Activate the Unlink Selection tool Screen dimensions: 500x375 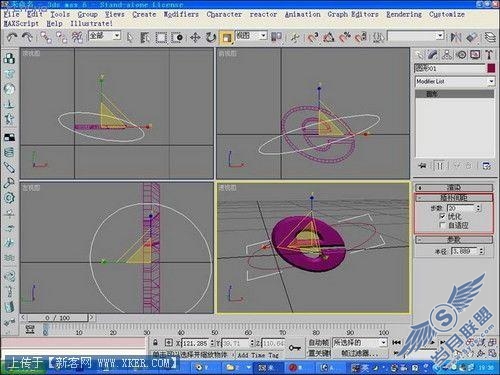click(61, 37)
